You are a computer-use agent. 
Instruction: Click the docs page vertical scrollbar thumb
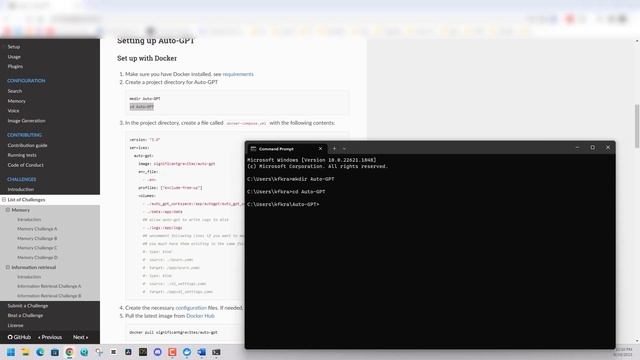click(637, 126)
